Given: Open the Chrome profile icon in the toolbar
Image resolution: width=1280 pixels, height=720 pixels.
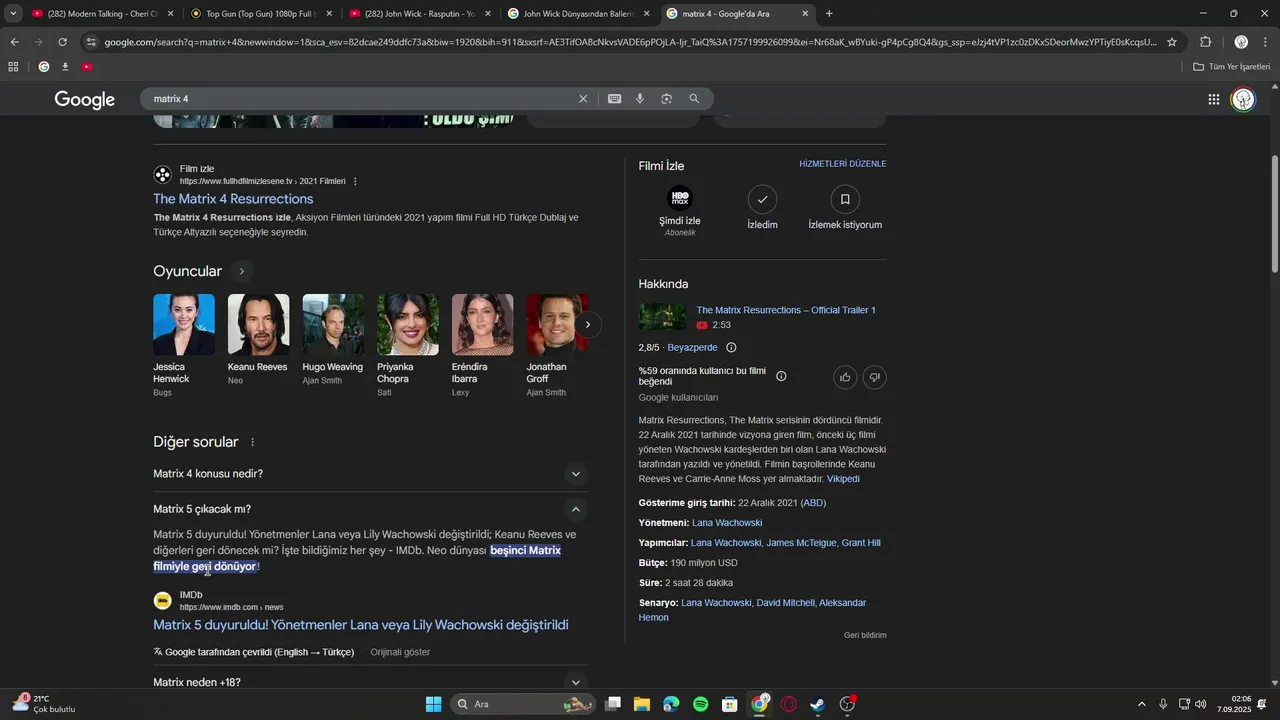Looking at the screenshot, I should pyautogui.click(x=1241, y=42).
